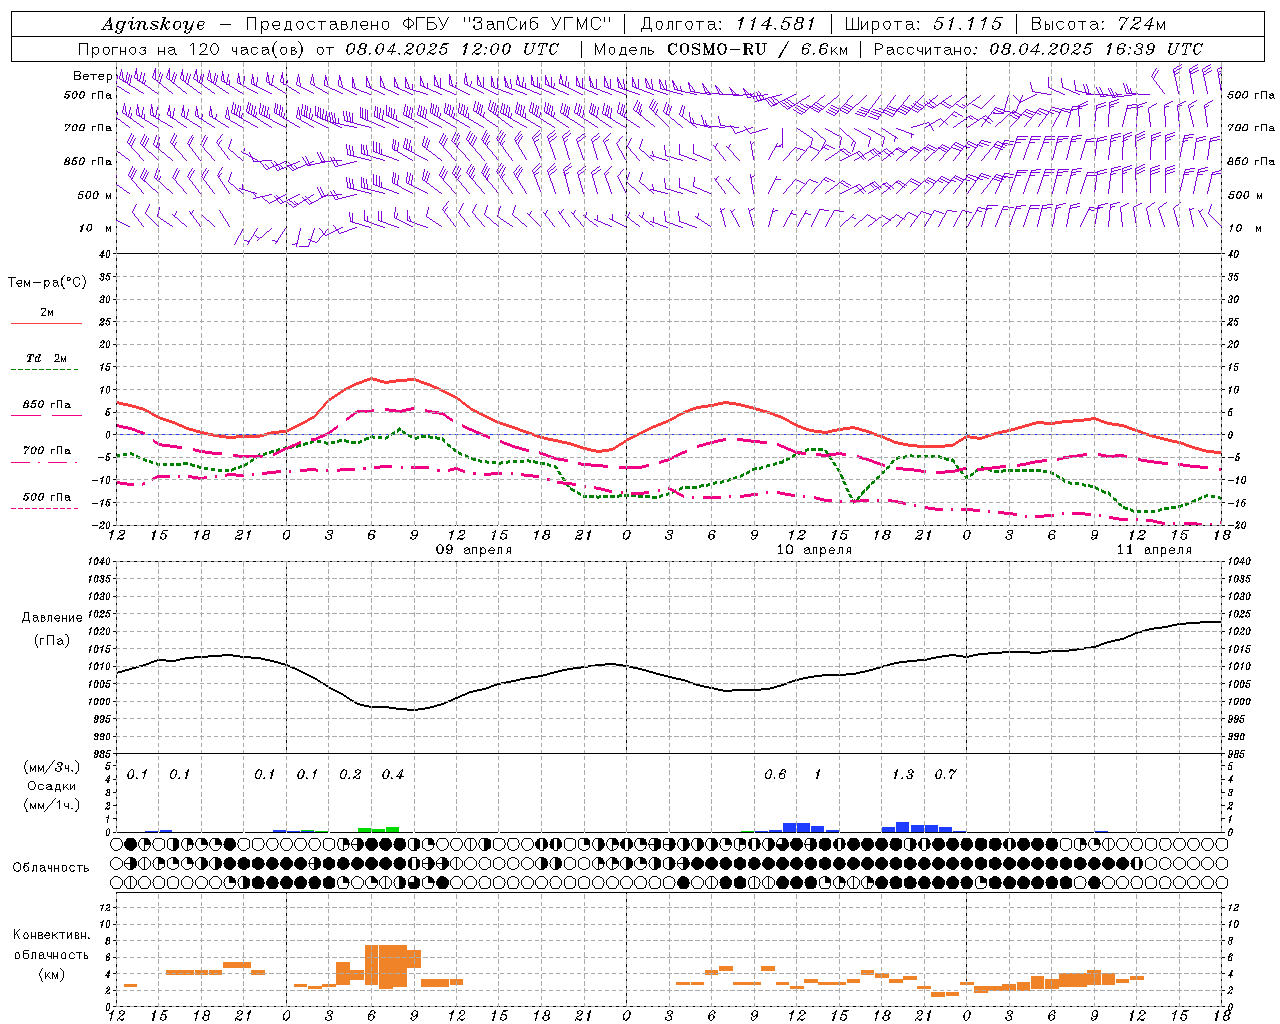This screenshot has width=1280, height=1024.
Task: Click the latitude value "Широта: 51.115"
Action: coord(923,24)
